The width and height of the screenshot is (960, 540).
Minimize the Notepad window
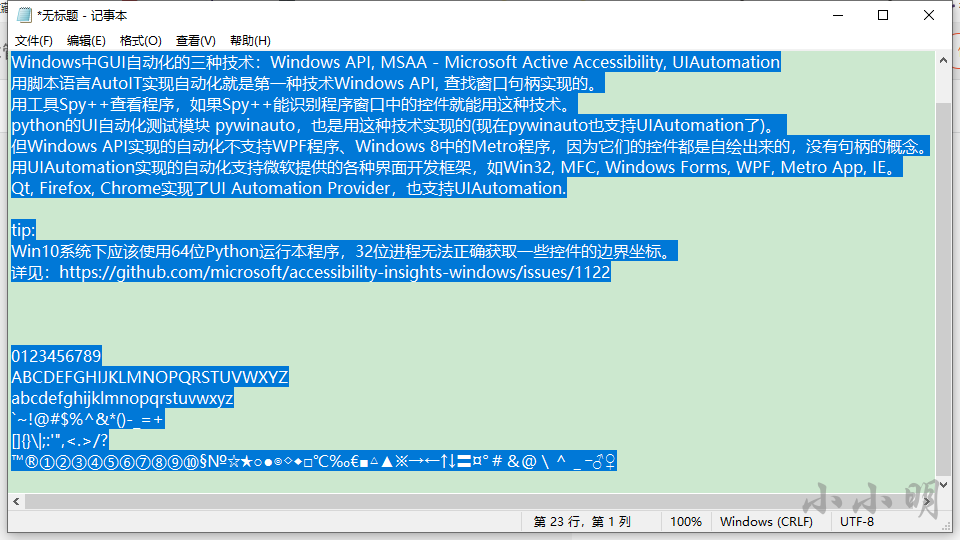(838, 15)
